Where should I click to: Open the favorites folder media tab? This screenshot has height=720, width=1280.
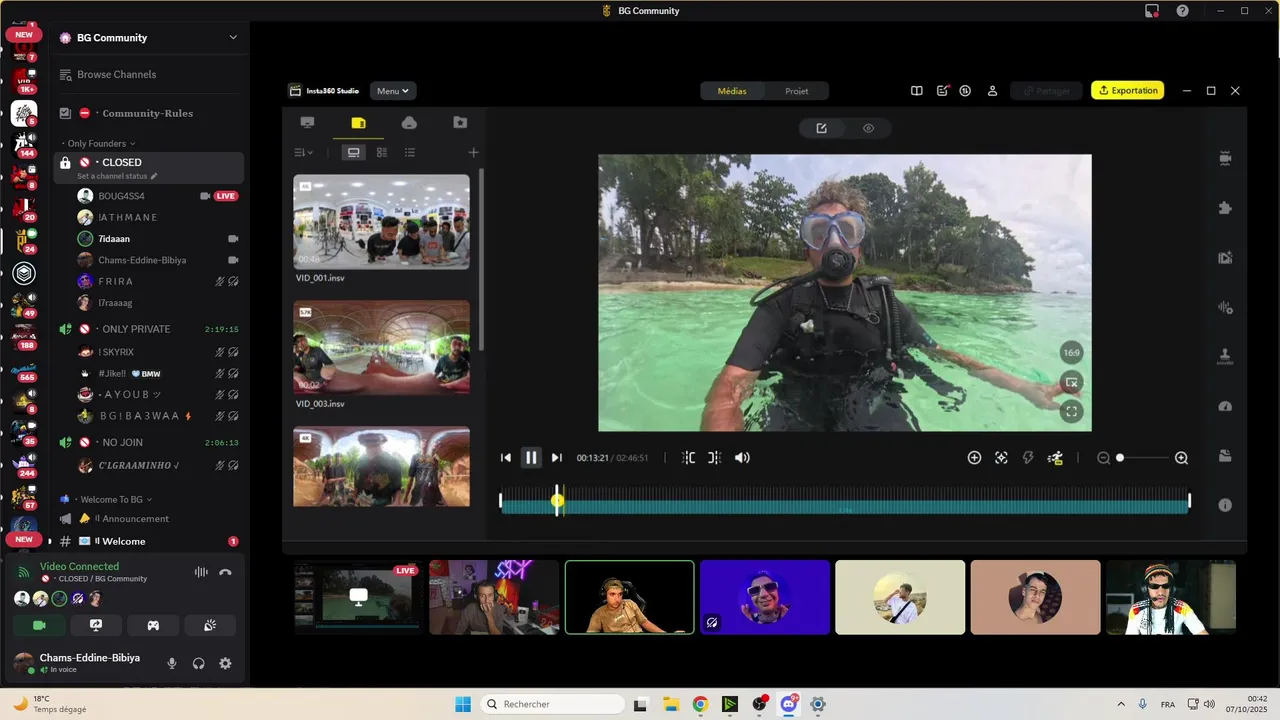point(460,123)
